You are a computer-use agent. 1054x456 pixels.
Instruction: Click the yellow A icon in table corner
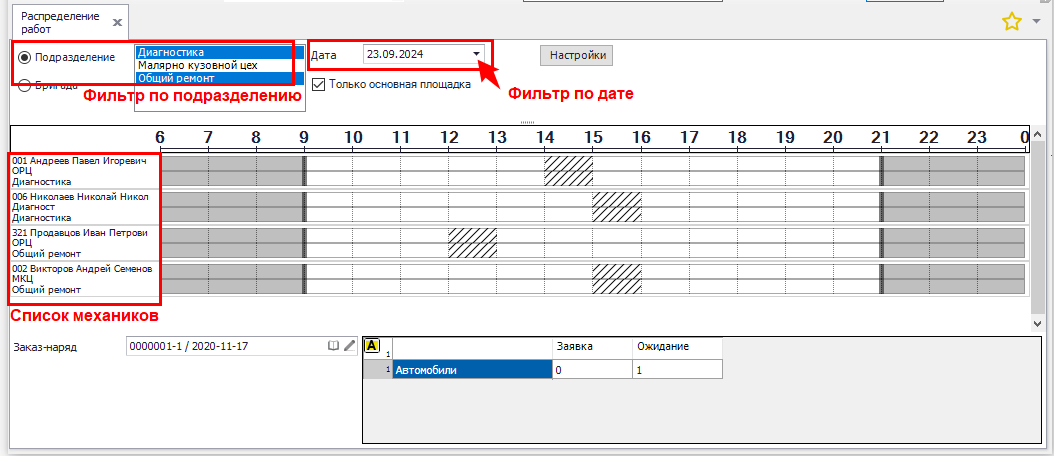pos(373,346)
